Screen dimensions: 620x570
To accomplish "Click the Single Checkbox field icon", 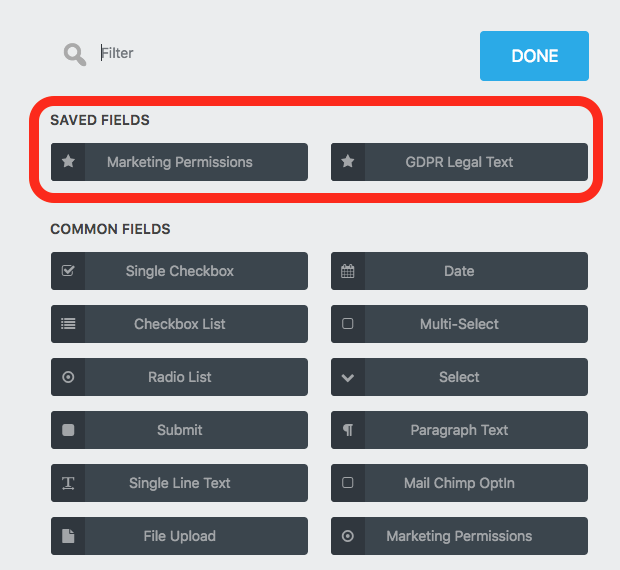I will click(68, 271).
